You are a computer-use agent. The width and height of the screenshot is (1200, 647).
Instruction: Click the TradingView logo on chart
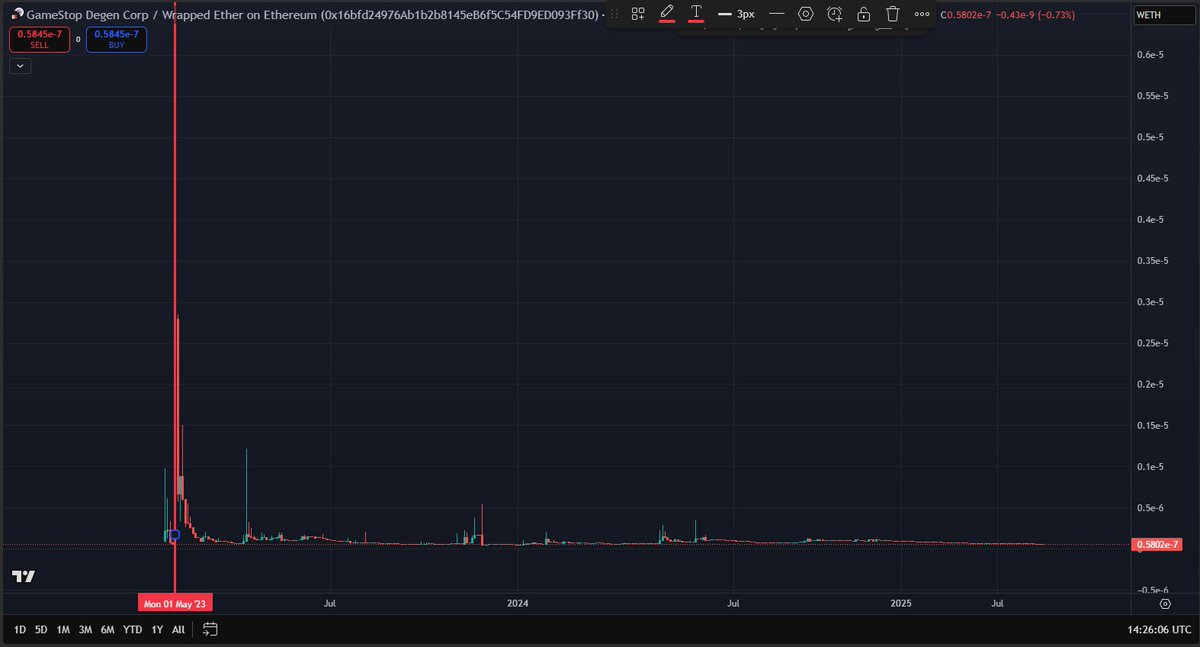tap(24, 576)
